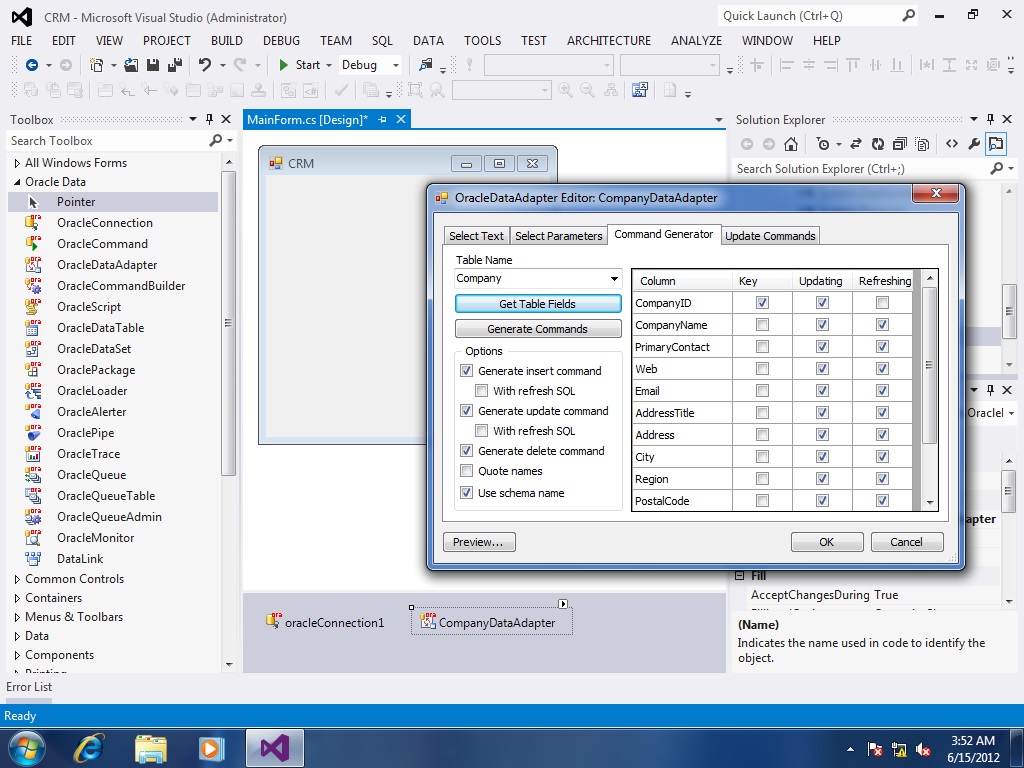The image size is (1024, 768).
Task: Enable With refresh SQL under insert command
Action: click(481, 391)
